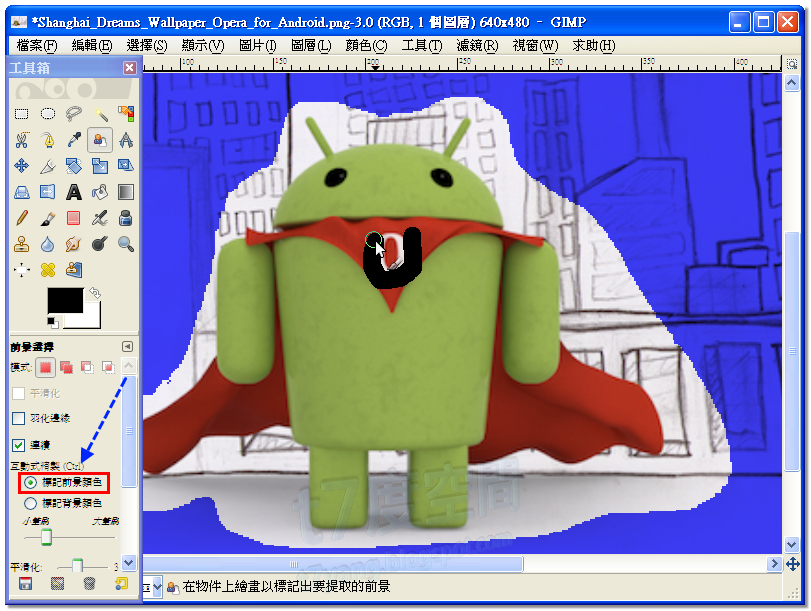Select the Shear tool
Image resolution: width=811 pixels, height=611 pixels.
[x=126, y=166]
